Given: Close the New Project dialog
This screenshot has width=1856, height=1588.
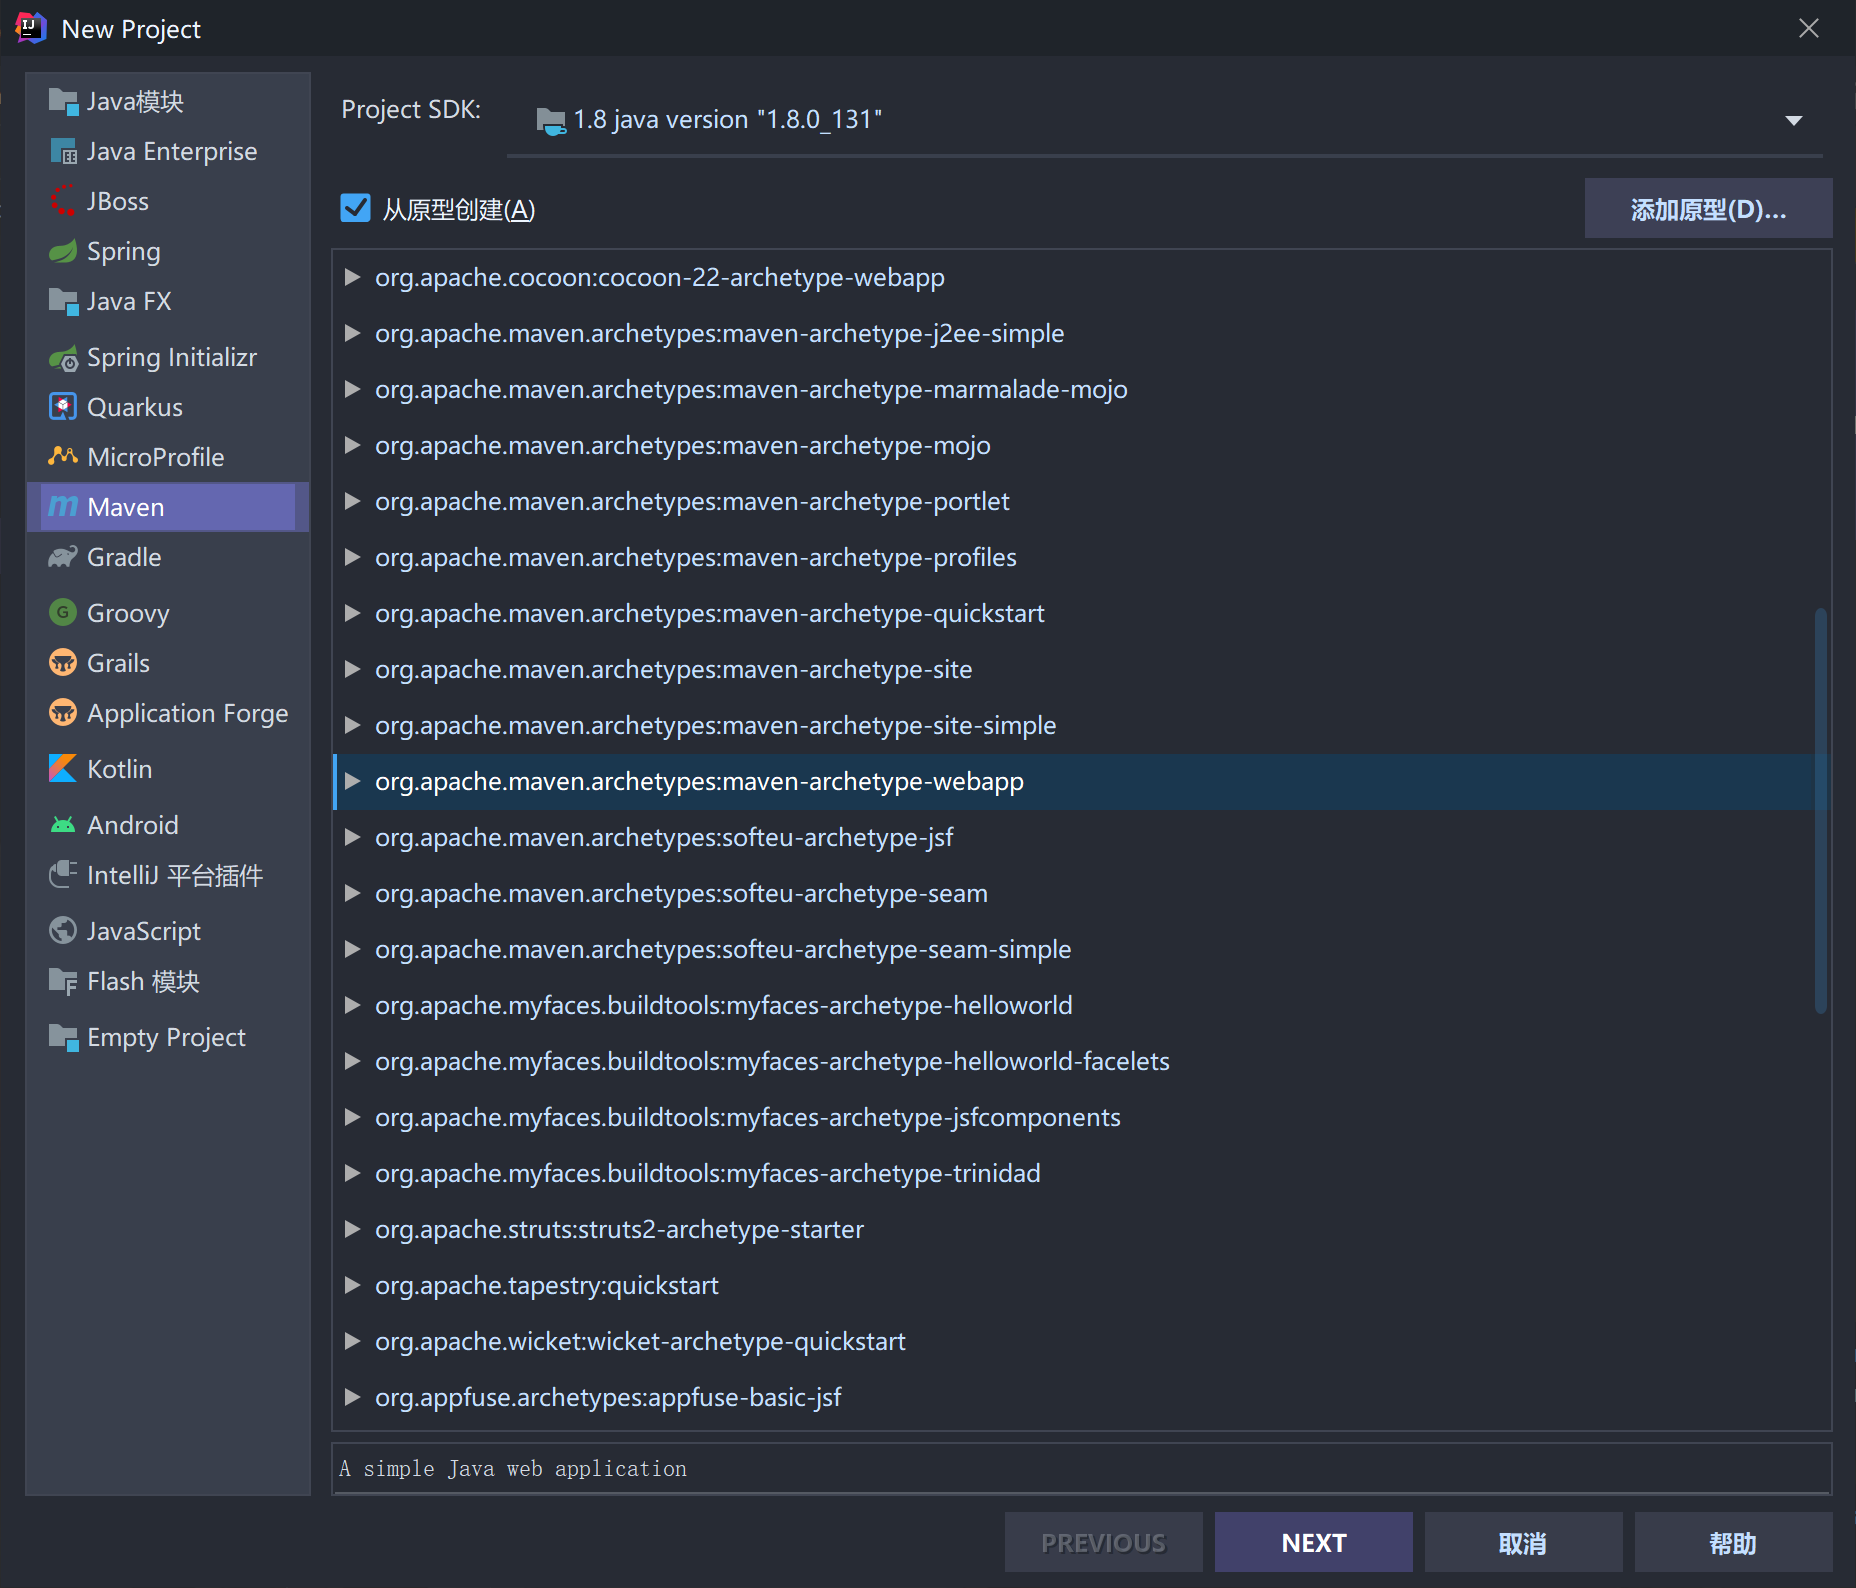Looking at the screenshot, I should point(1808,28).
